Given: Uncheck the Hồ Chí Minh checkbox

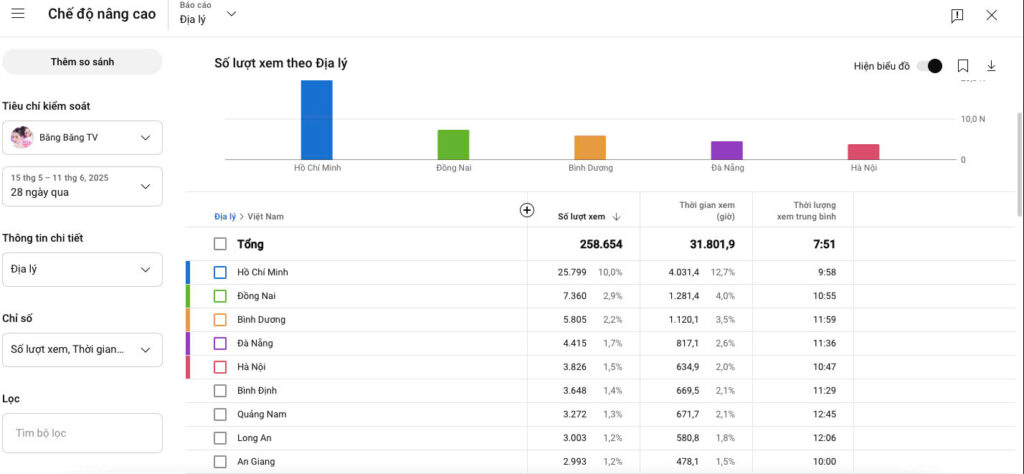Looking at the screenshot, I should 220,272.
